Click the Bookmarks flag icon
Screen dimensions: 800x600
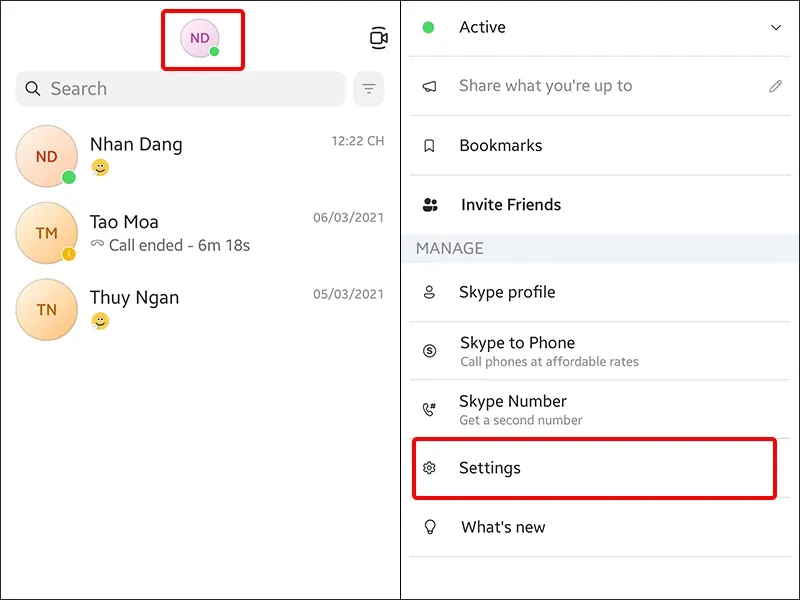[x=430, y=145]
